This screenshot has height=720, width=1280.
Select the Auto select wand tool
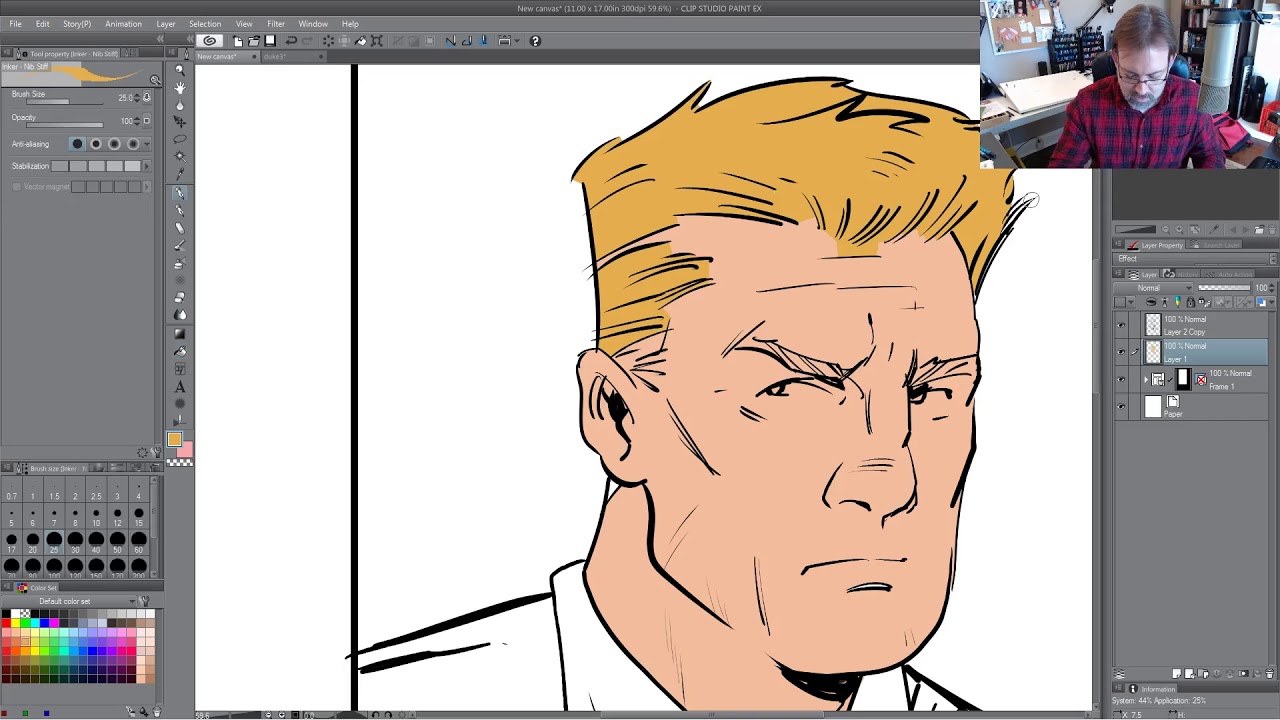point(180,157)
